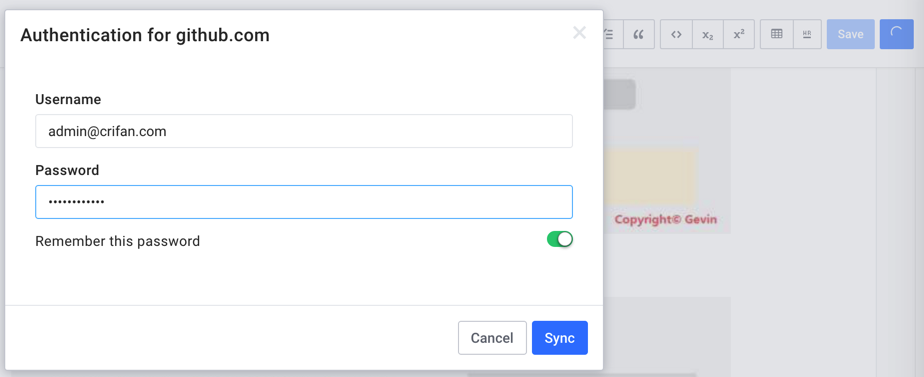Click the partially hidden task list icon
The width and height of the screenshot is (924, 377).
(612, 34)
